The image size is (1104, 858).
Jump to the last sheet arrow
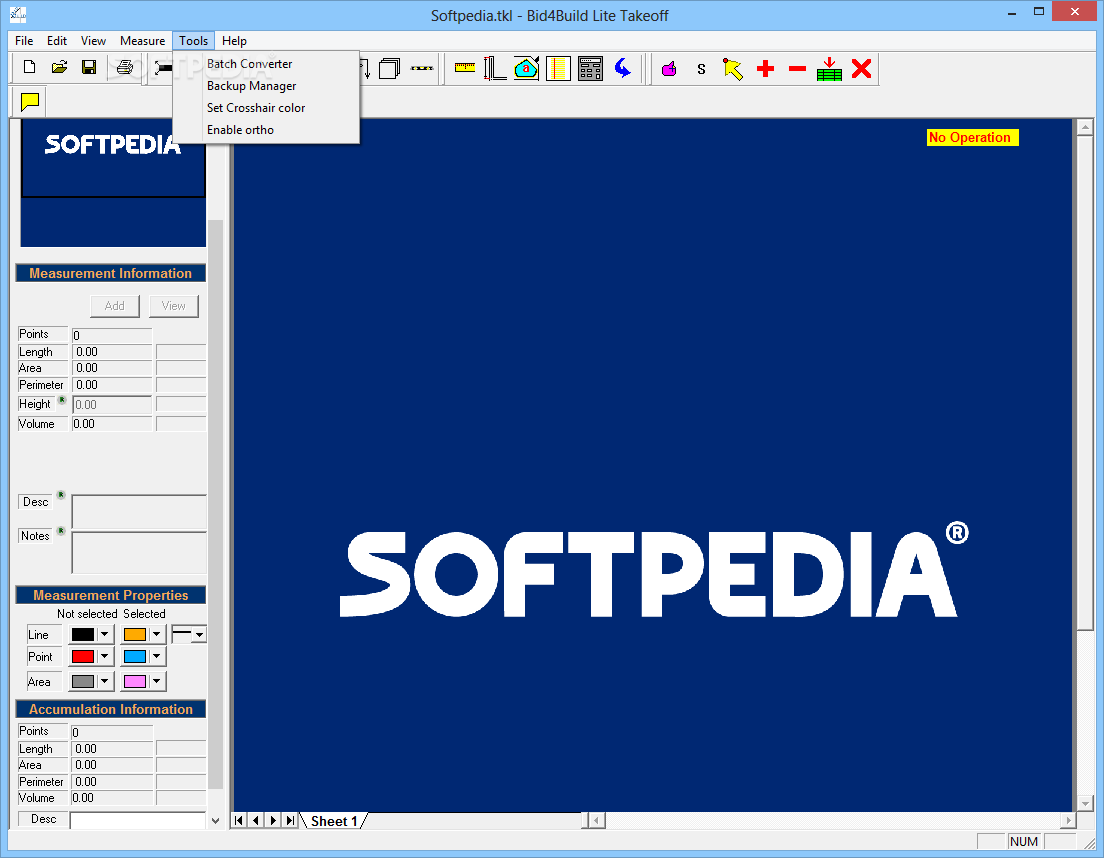[290, 820]
